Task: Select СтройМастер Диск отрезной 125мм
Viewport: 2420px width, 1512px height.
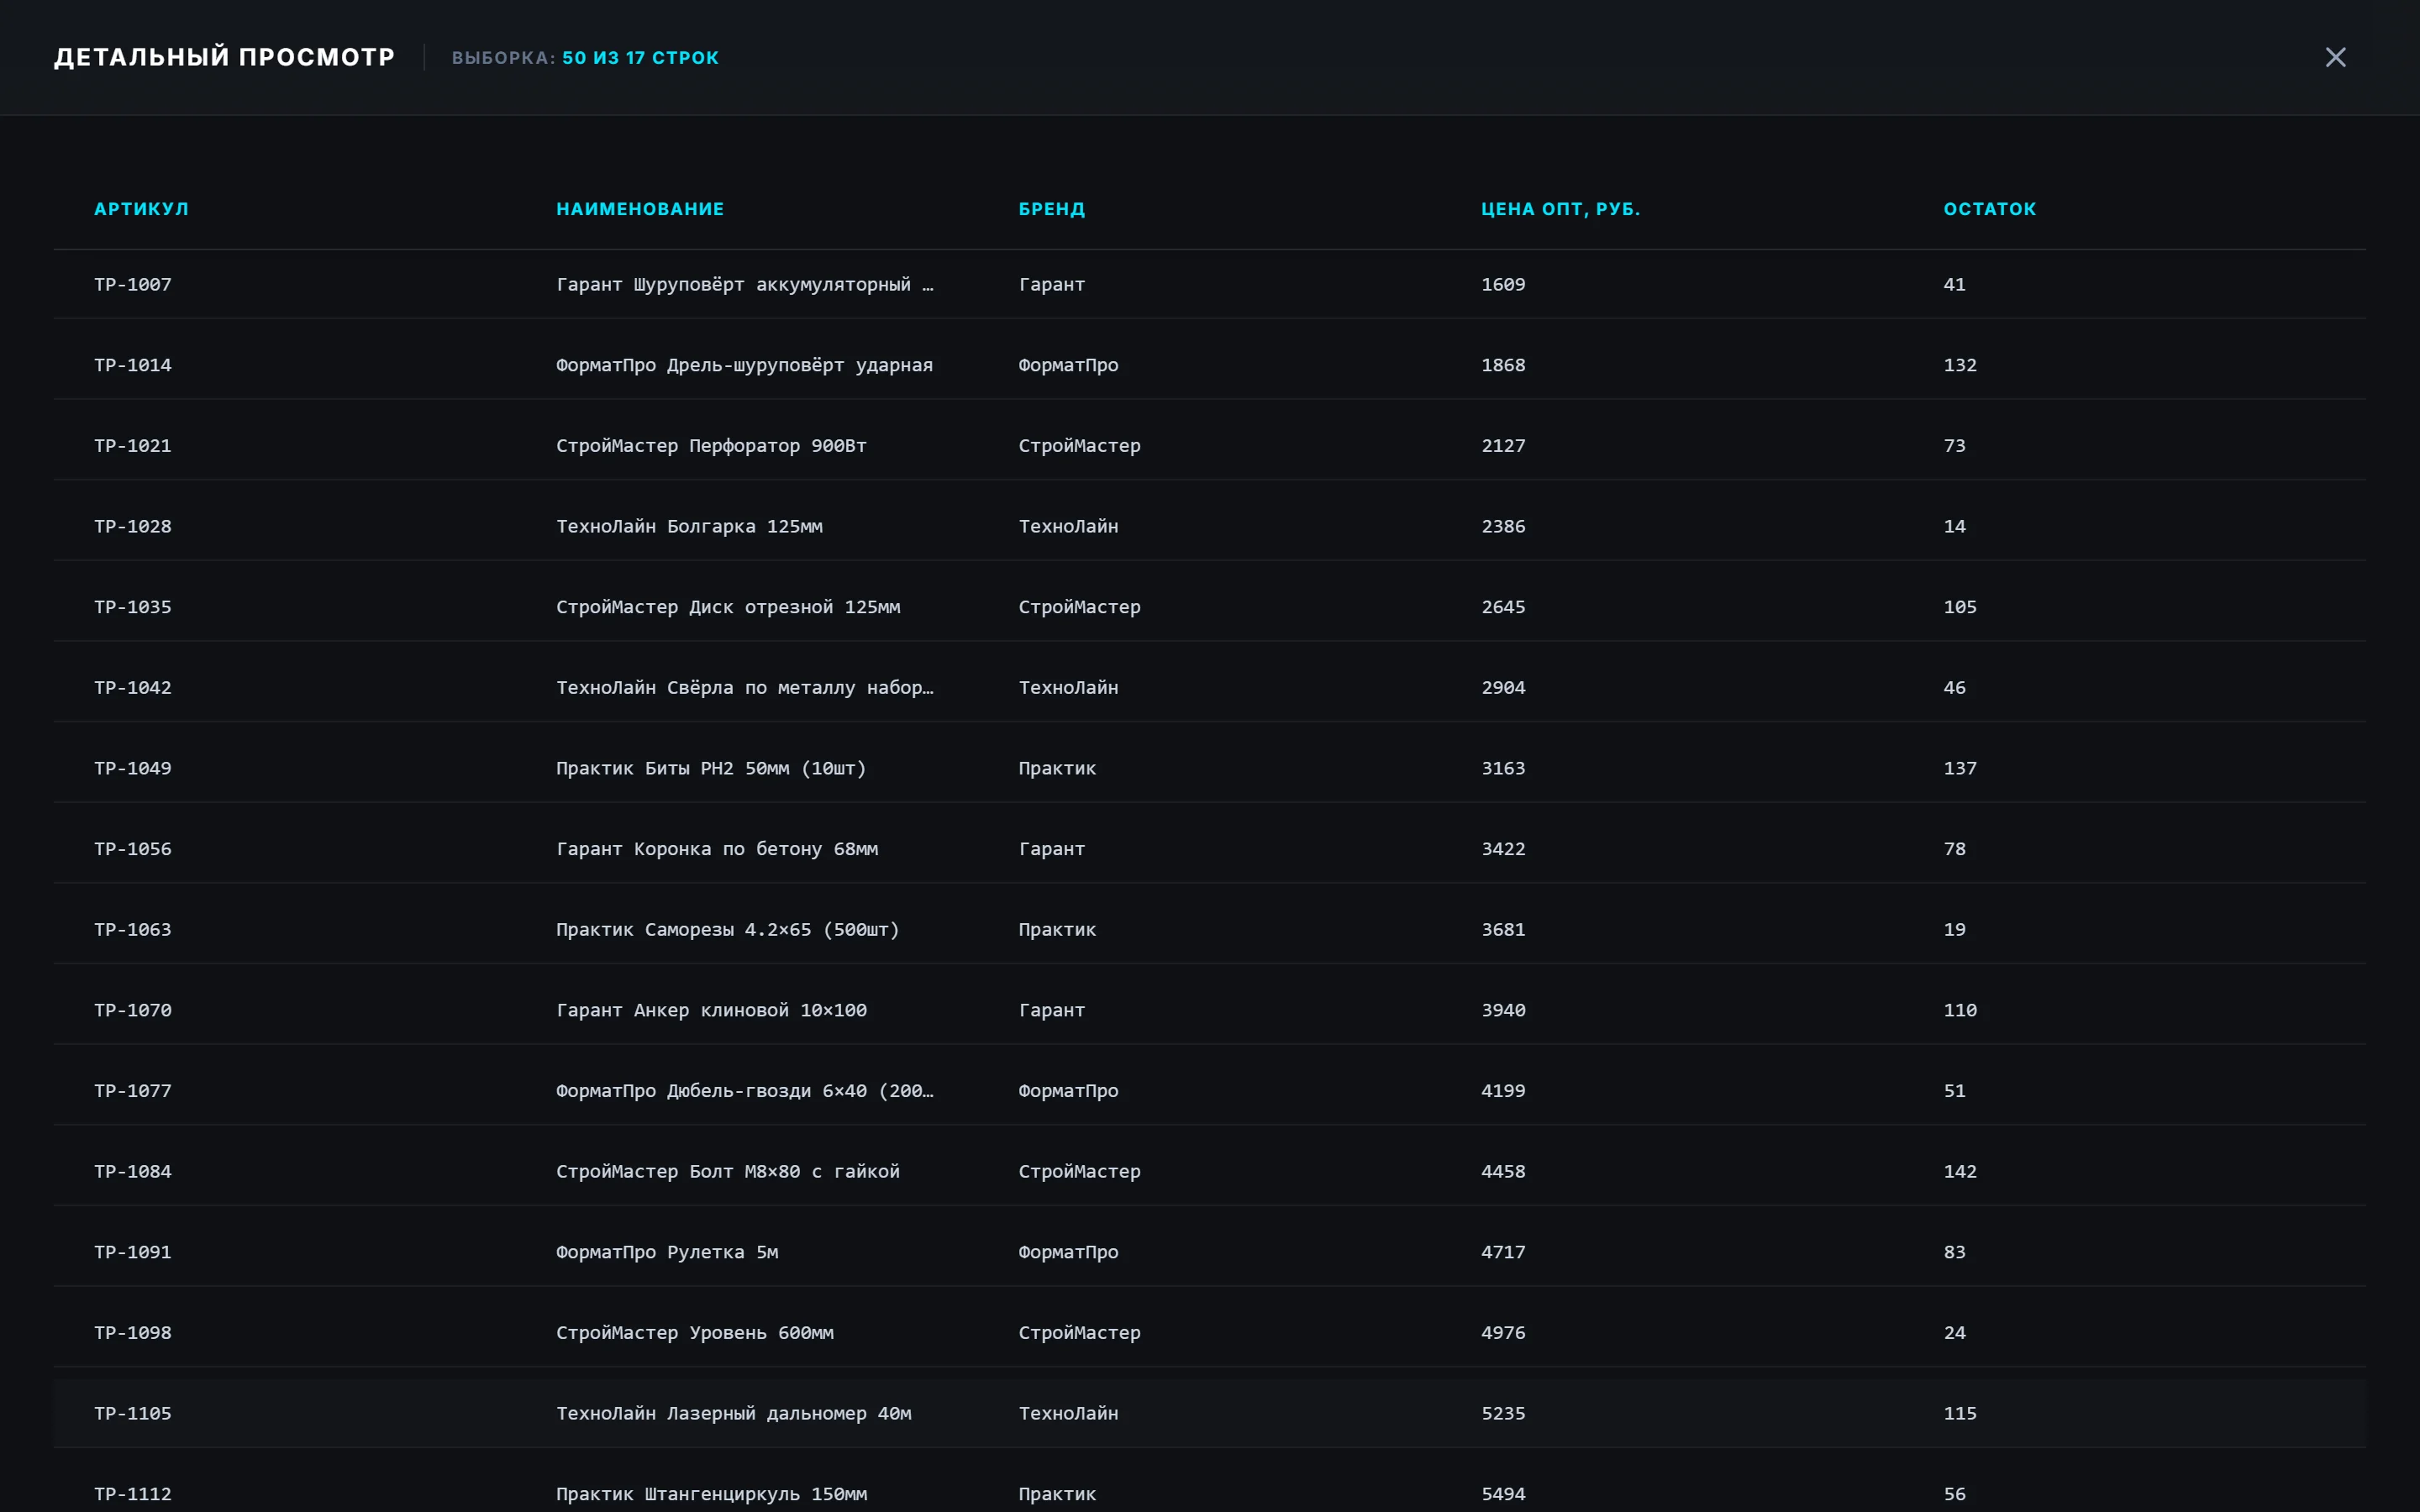Action: 728,607
